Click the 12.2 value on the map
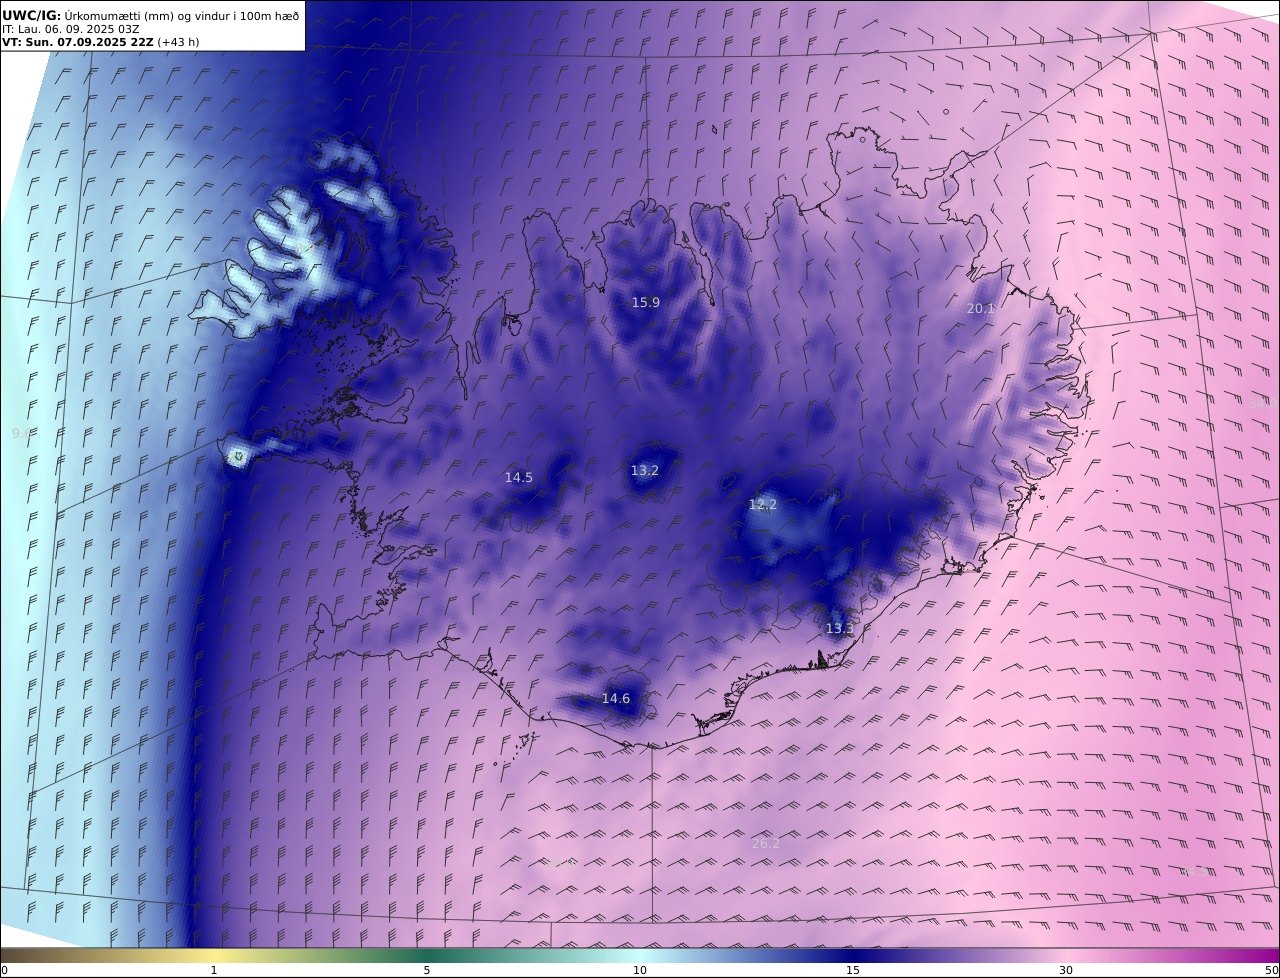The image size is (1280, 978). [763, 505]
